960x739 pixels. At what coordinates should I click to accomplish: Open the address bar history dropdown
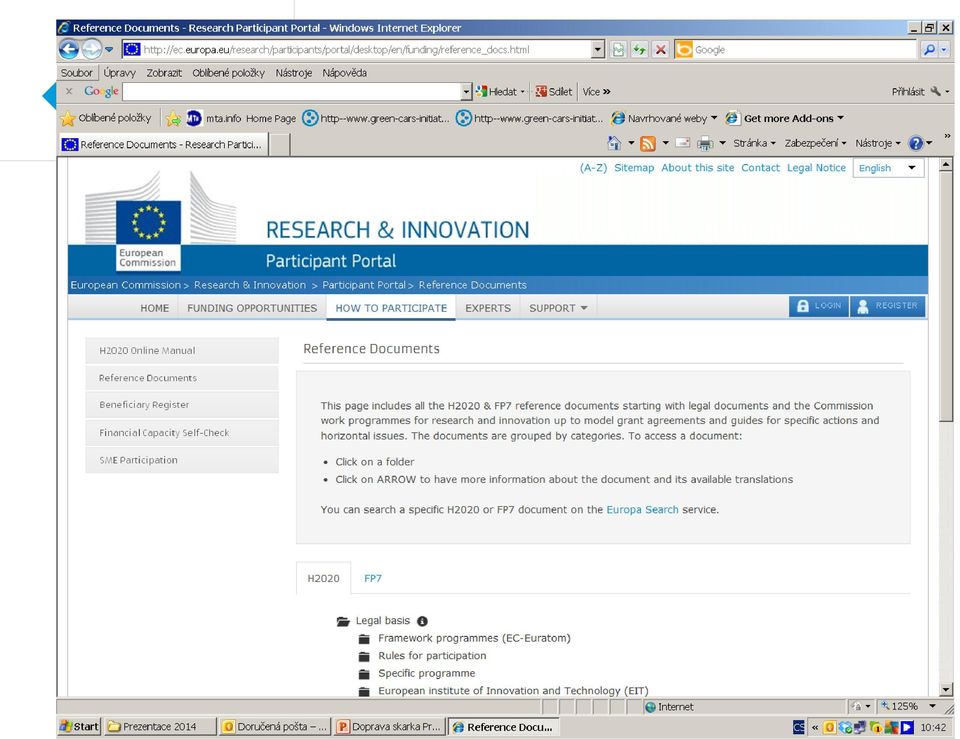click(598, 50)
